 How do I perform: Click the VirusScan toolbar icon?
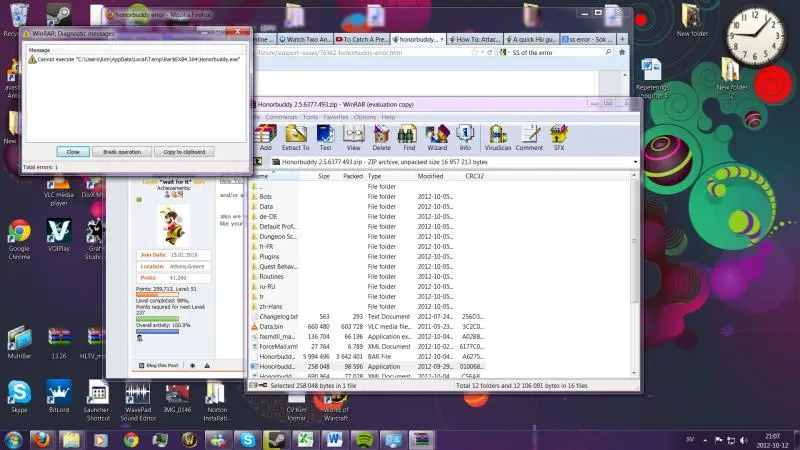[497, 137]
